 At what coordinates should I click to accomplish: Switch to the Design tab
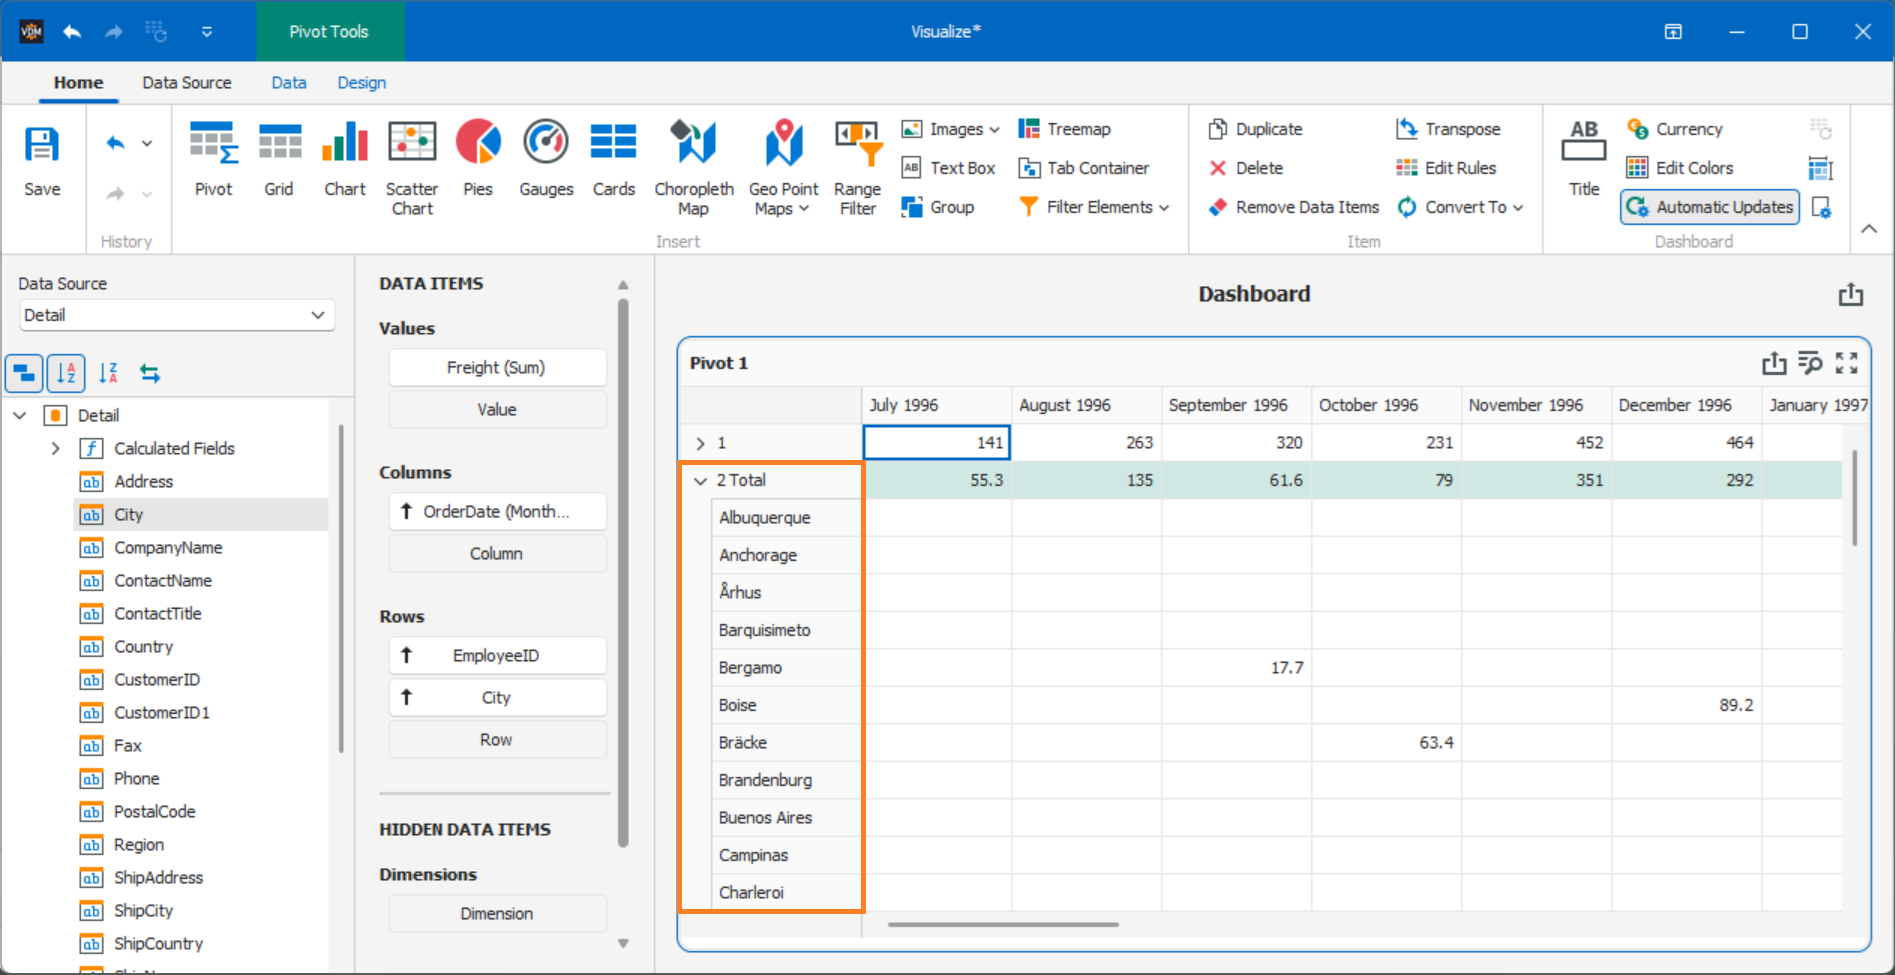click(361, 82)
